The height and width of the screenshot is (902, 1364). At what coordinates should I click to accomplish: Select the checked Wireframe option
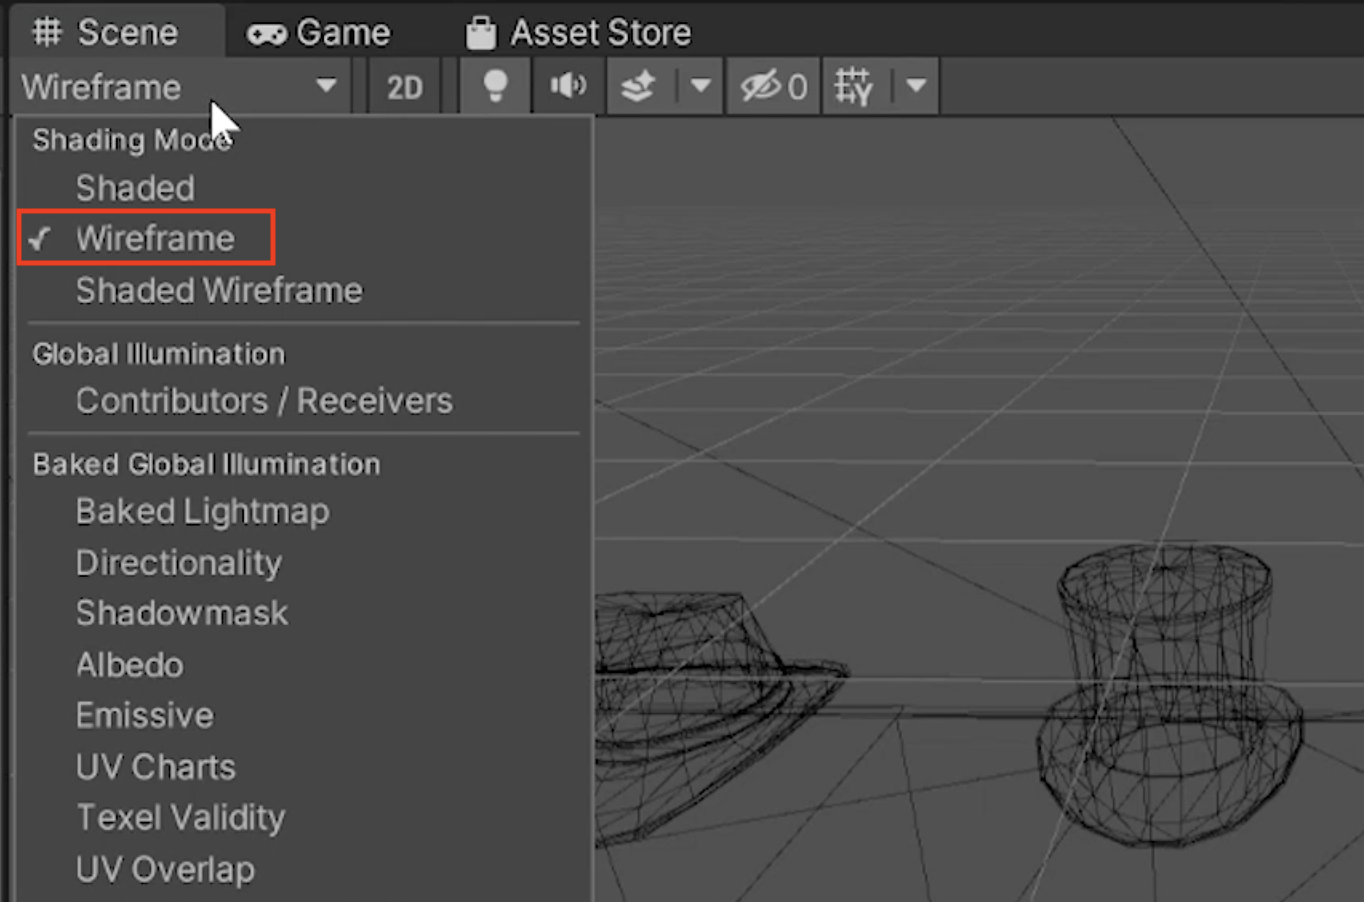click(155, 238)
